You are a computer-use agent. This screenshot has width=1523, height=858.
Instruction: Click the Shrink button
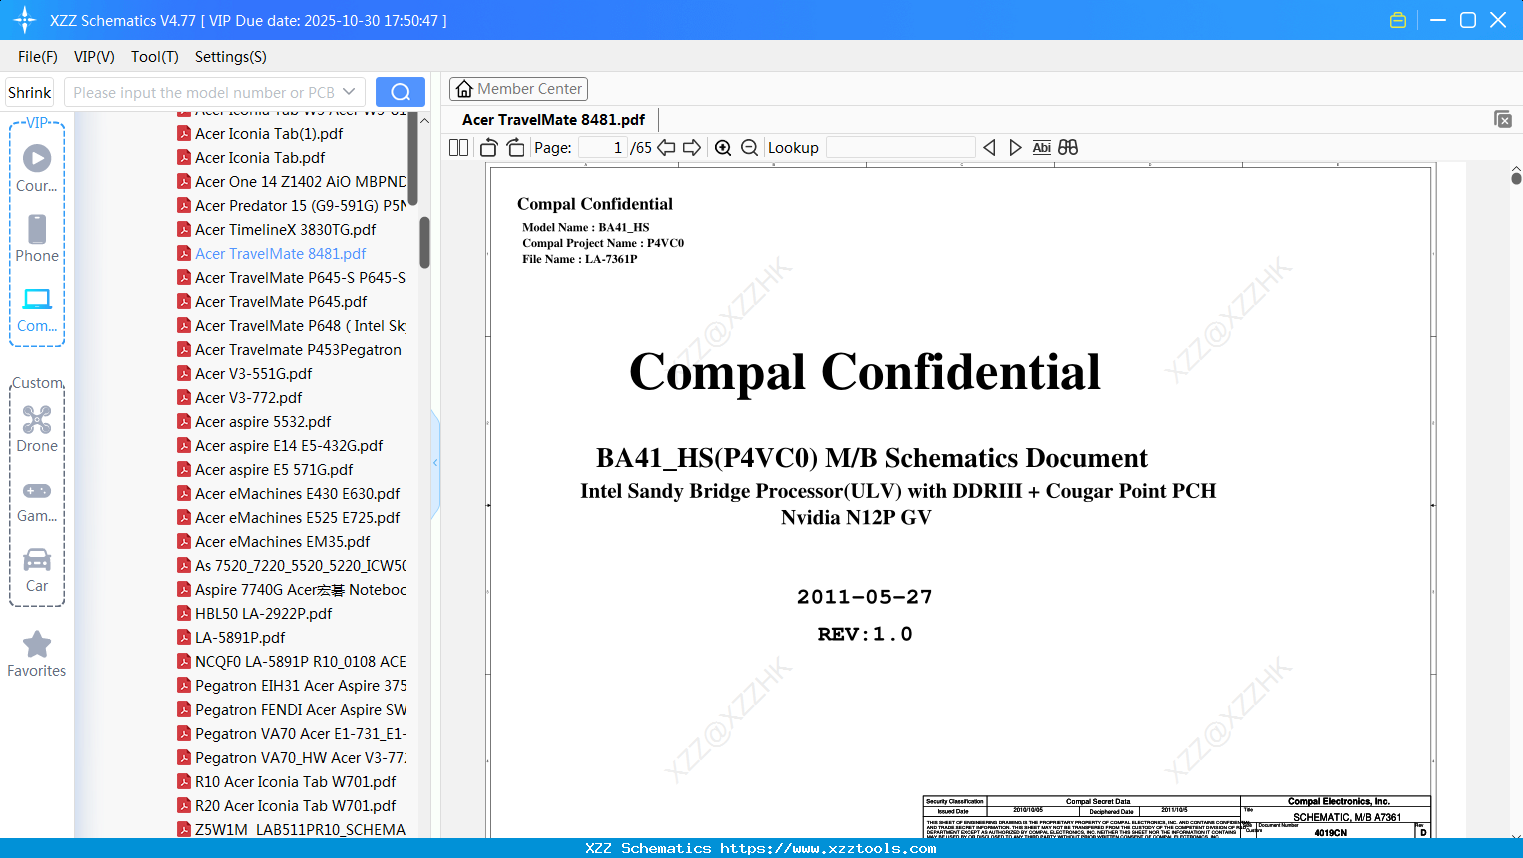(x=30, y=92)
